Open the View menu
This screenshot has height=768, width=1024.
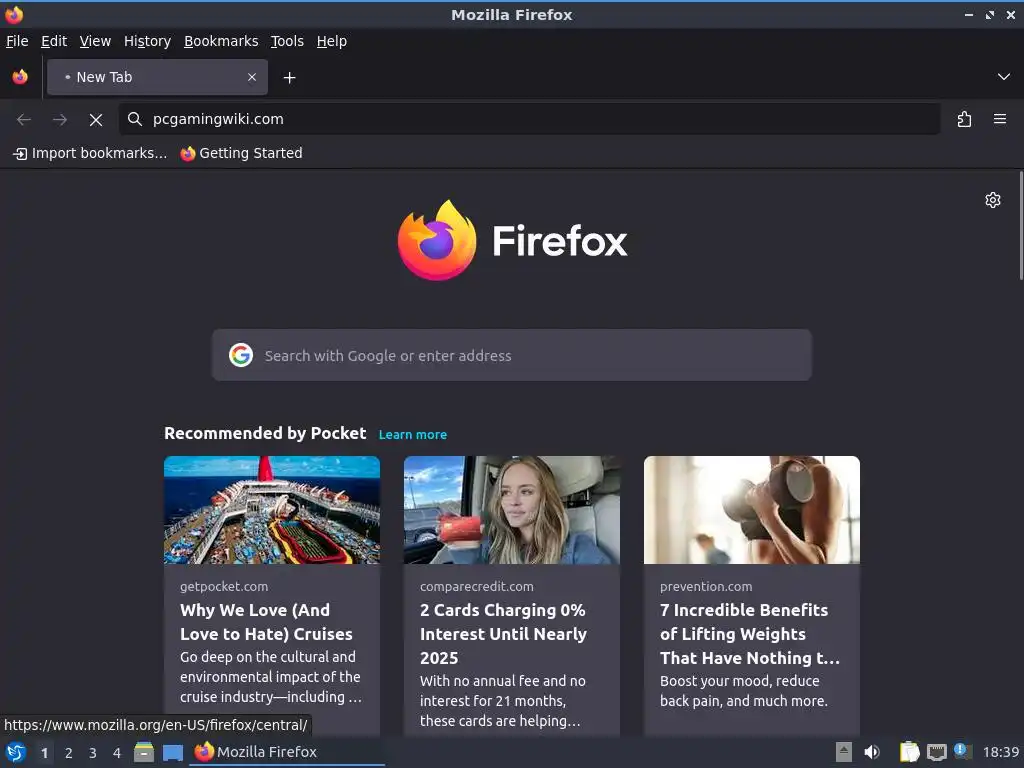95,41
